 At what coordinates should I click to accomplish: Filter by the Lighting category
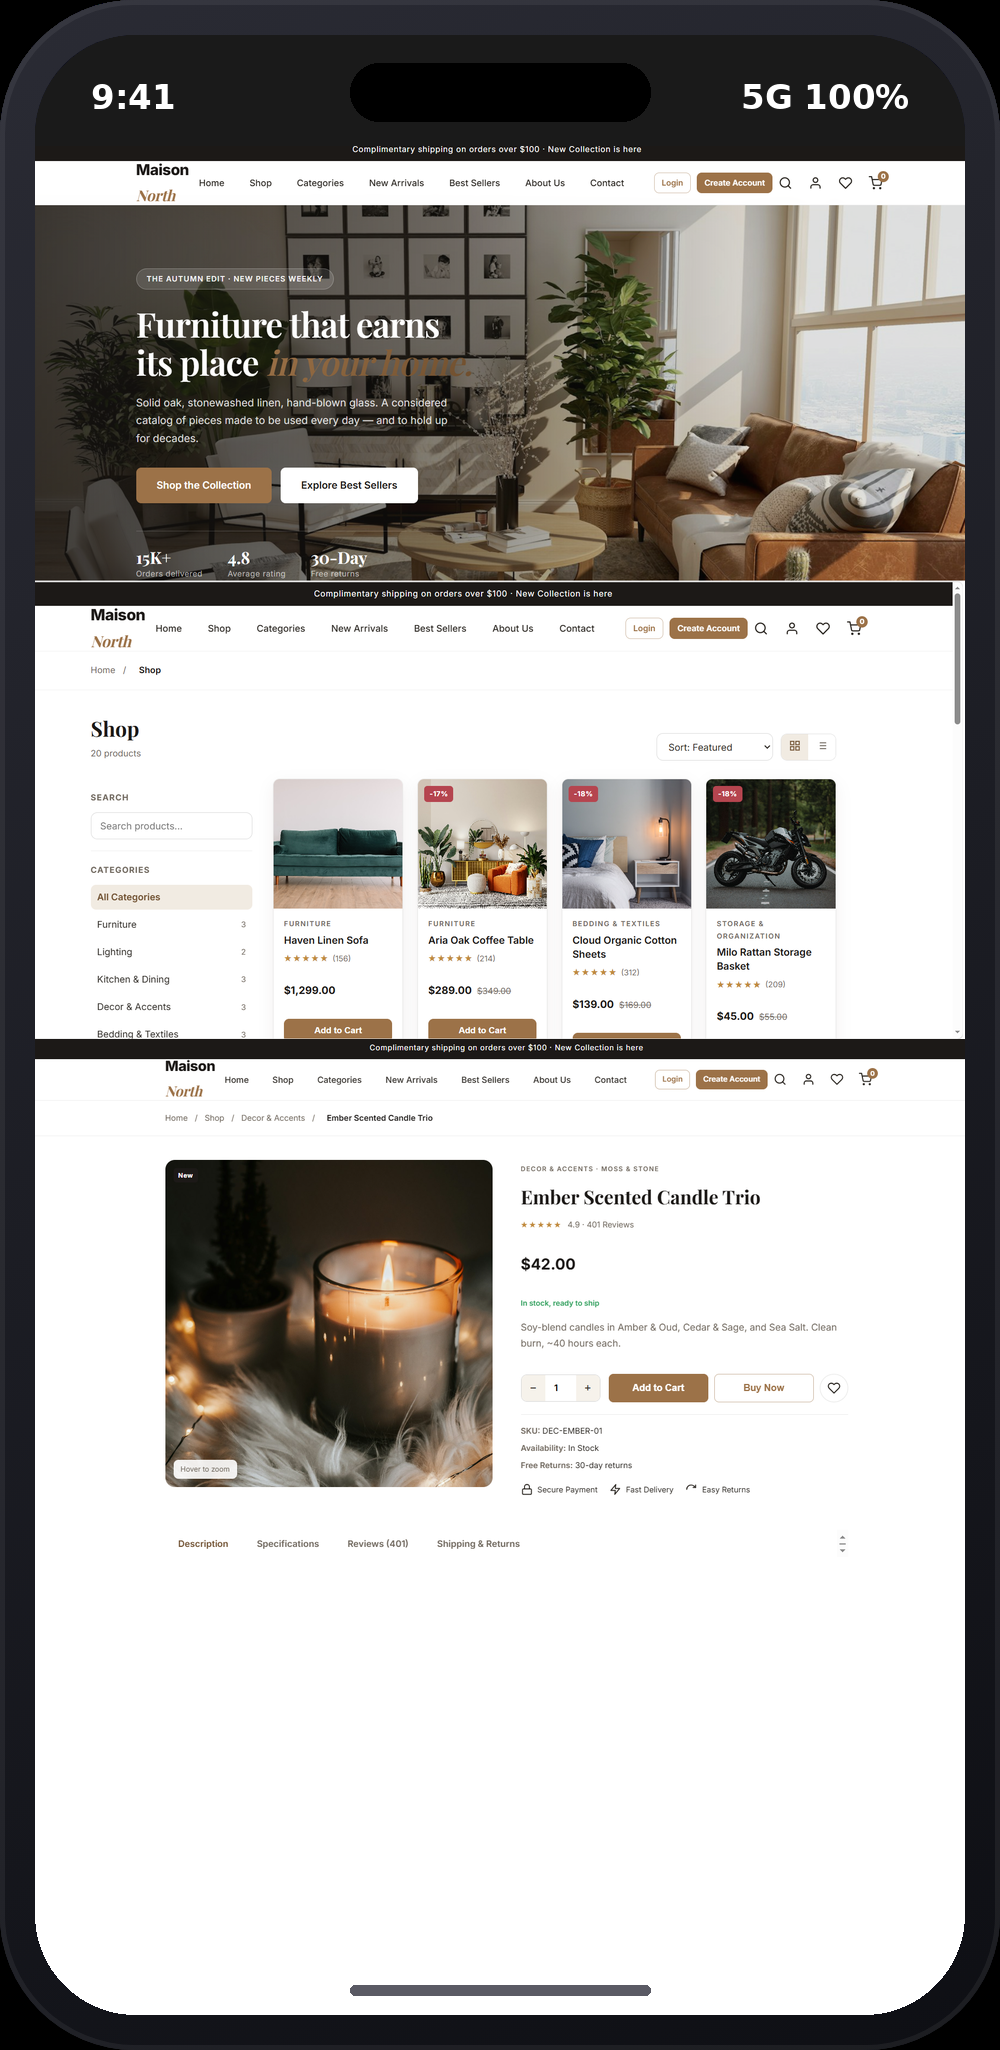pyautogui.click(x=171, y=952)
